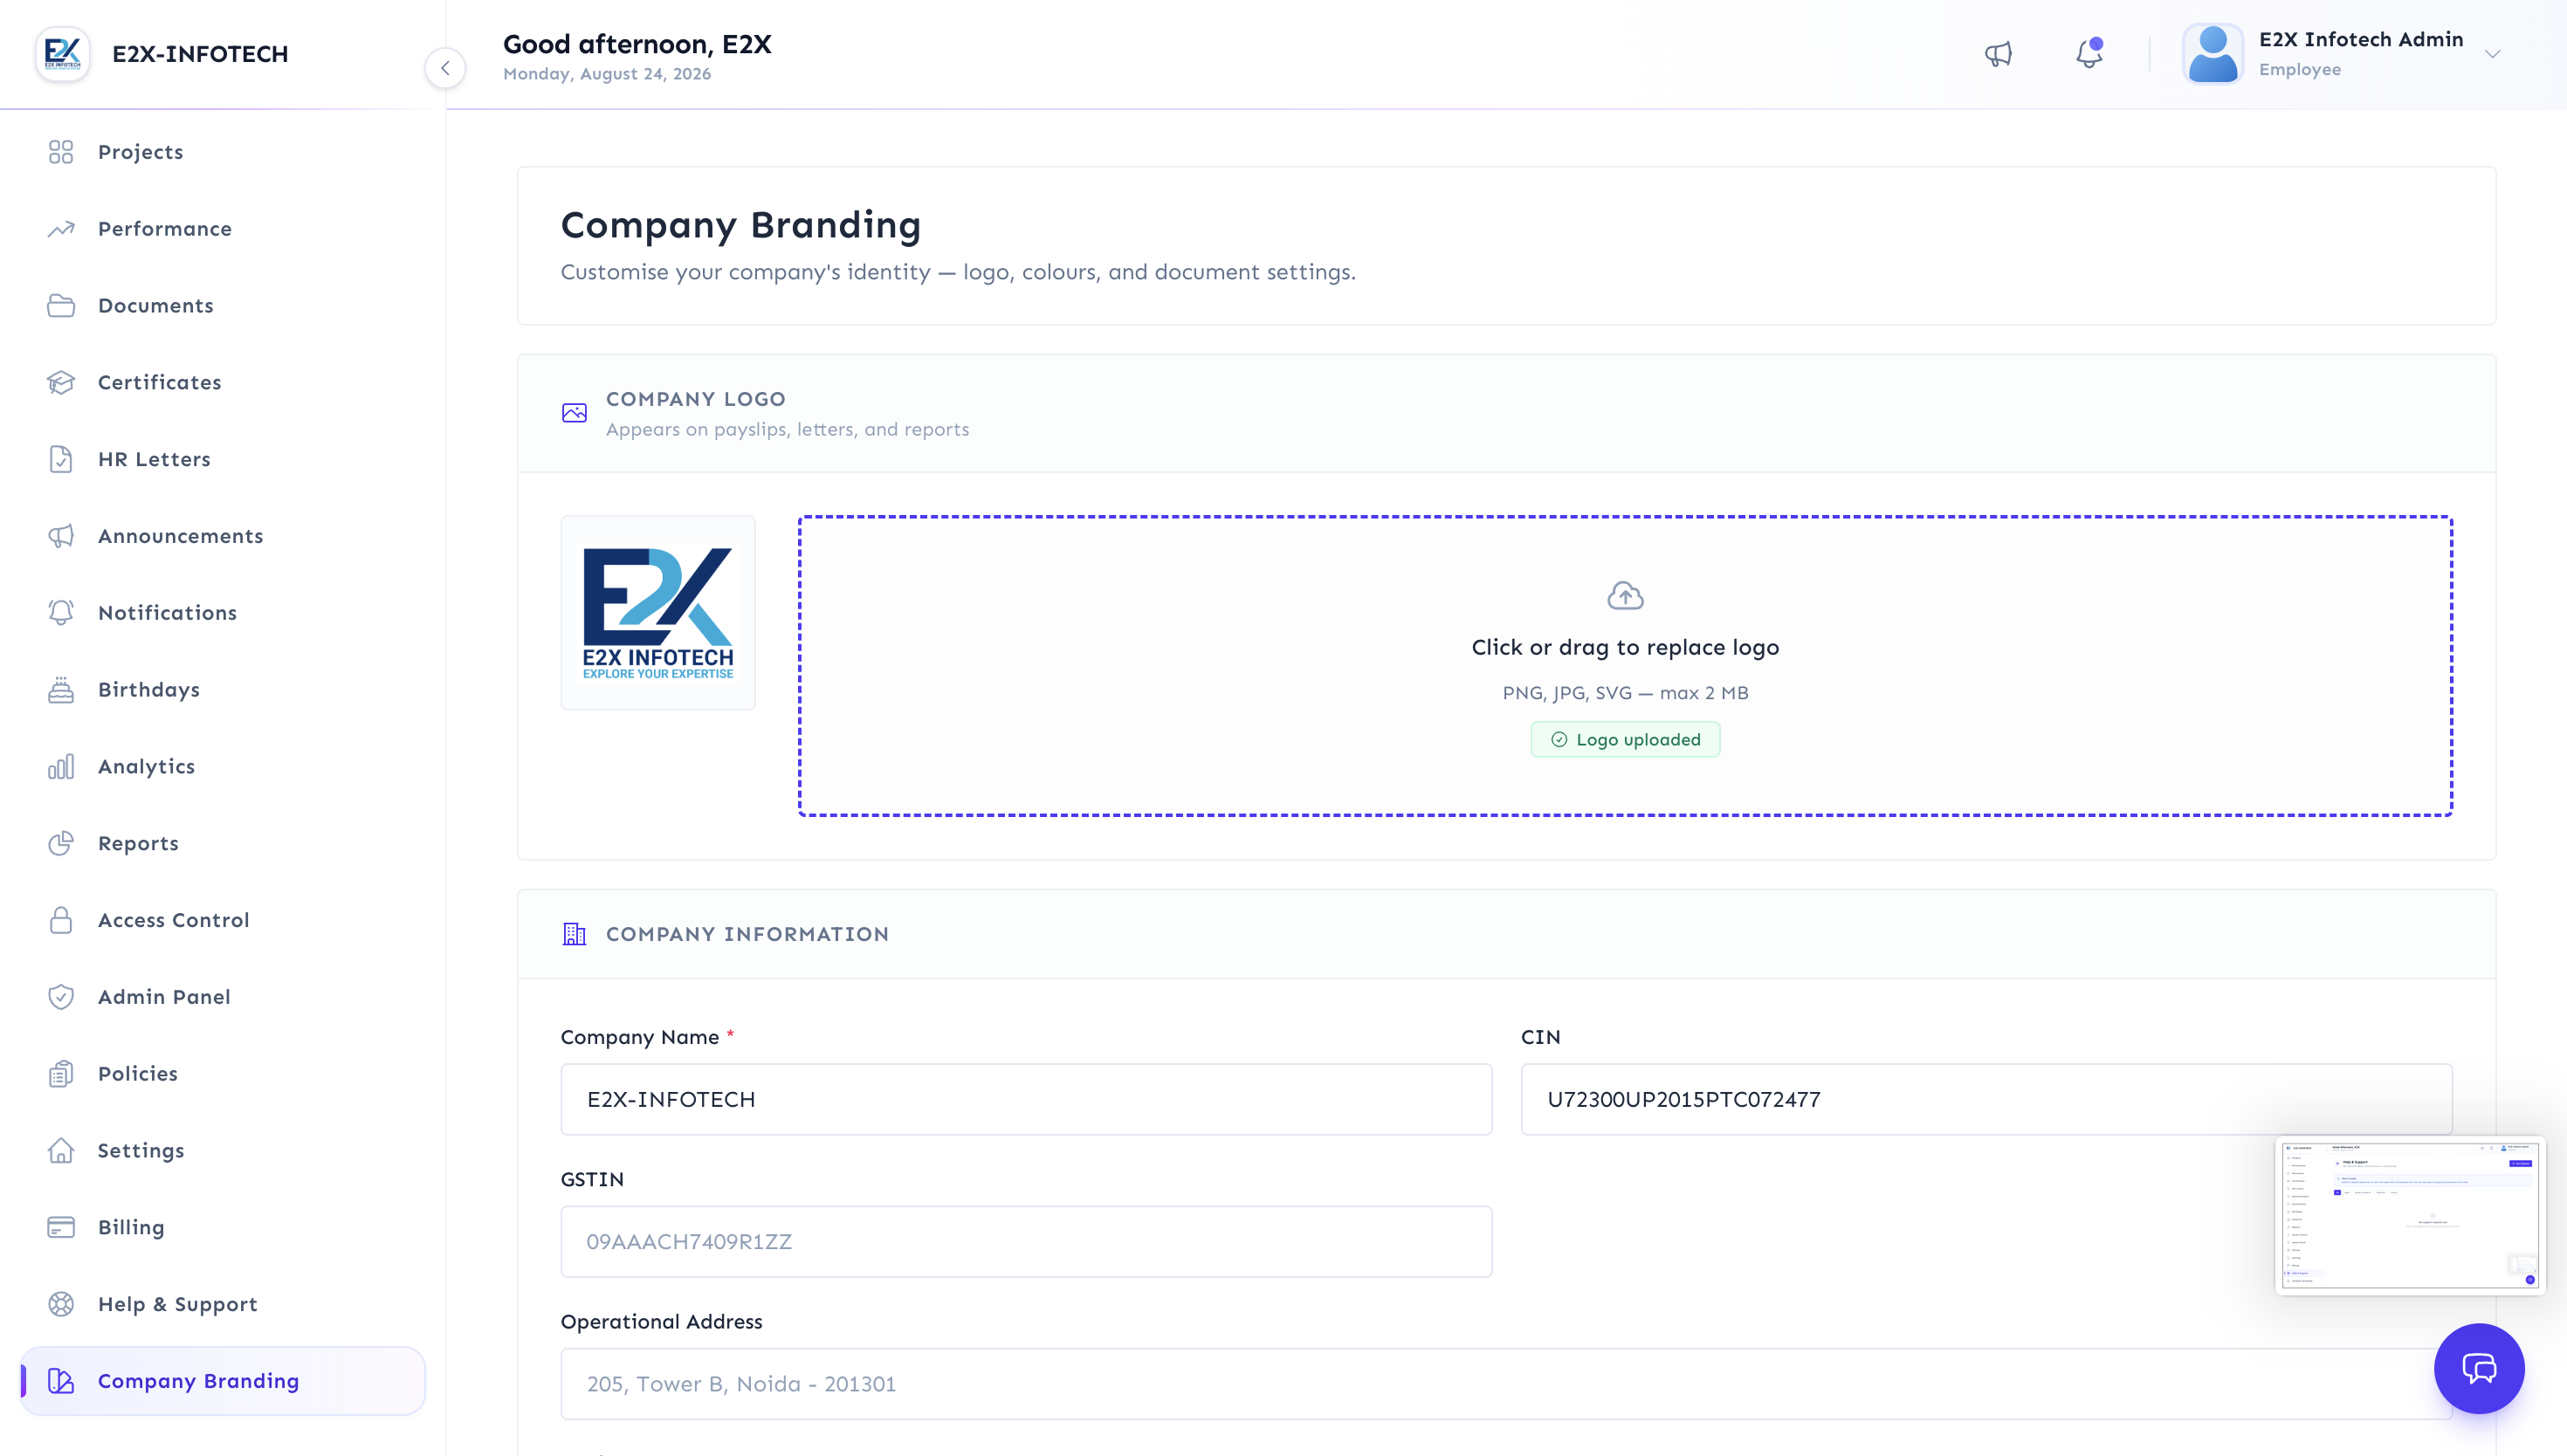The width and height of the screenshot is (2567, 1456).
Task: Click the 'Company Branding' page heading
Action: (x=740, y=226)
